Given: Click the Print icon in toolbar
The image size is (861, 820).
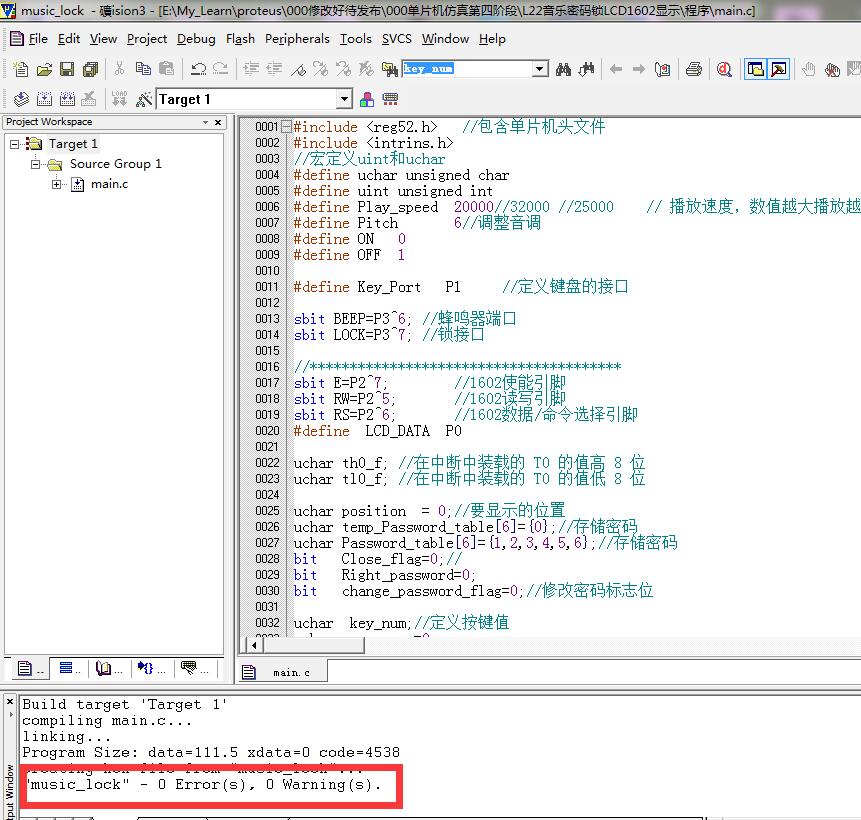Looking at the screenshot, I should (693, 69).
